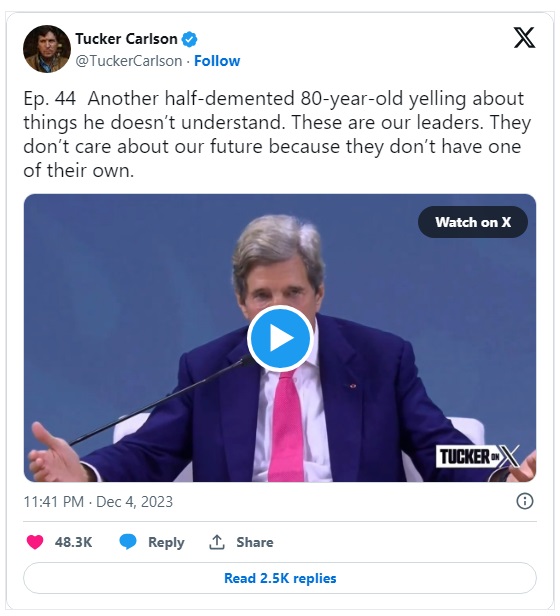Screen dimensions: 560x616
Task: Follow the Tucker Carlson account
Action: pyautogui.click(x=217, y=61)
